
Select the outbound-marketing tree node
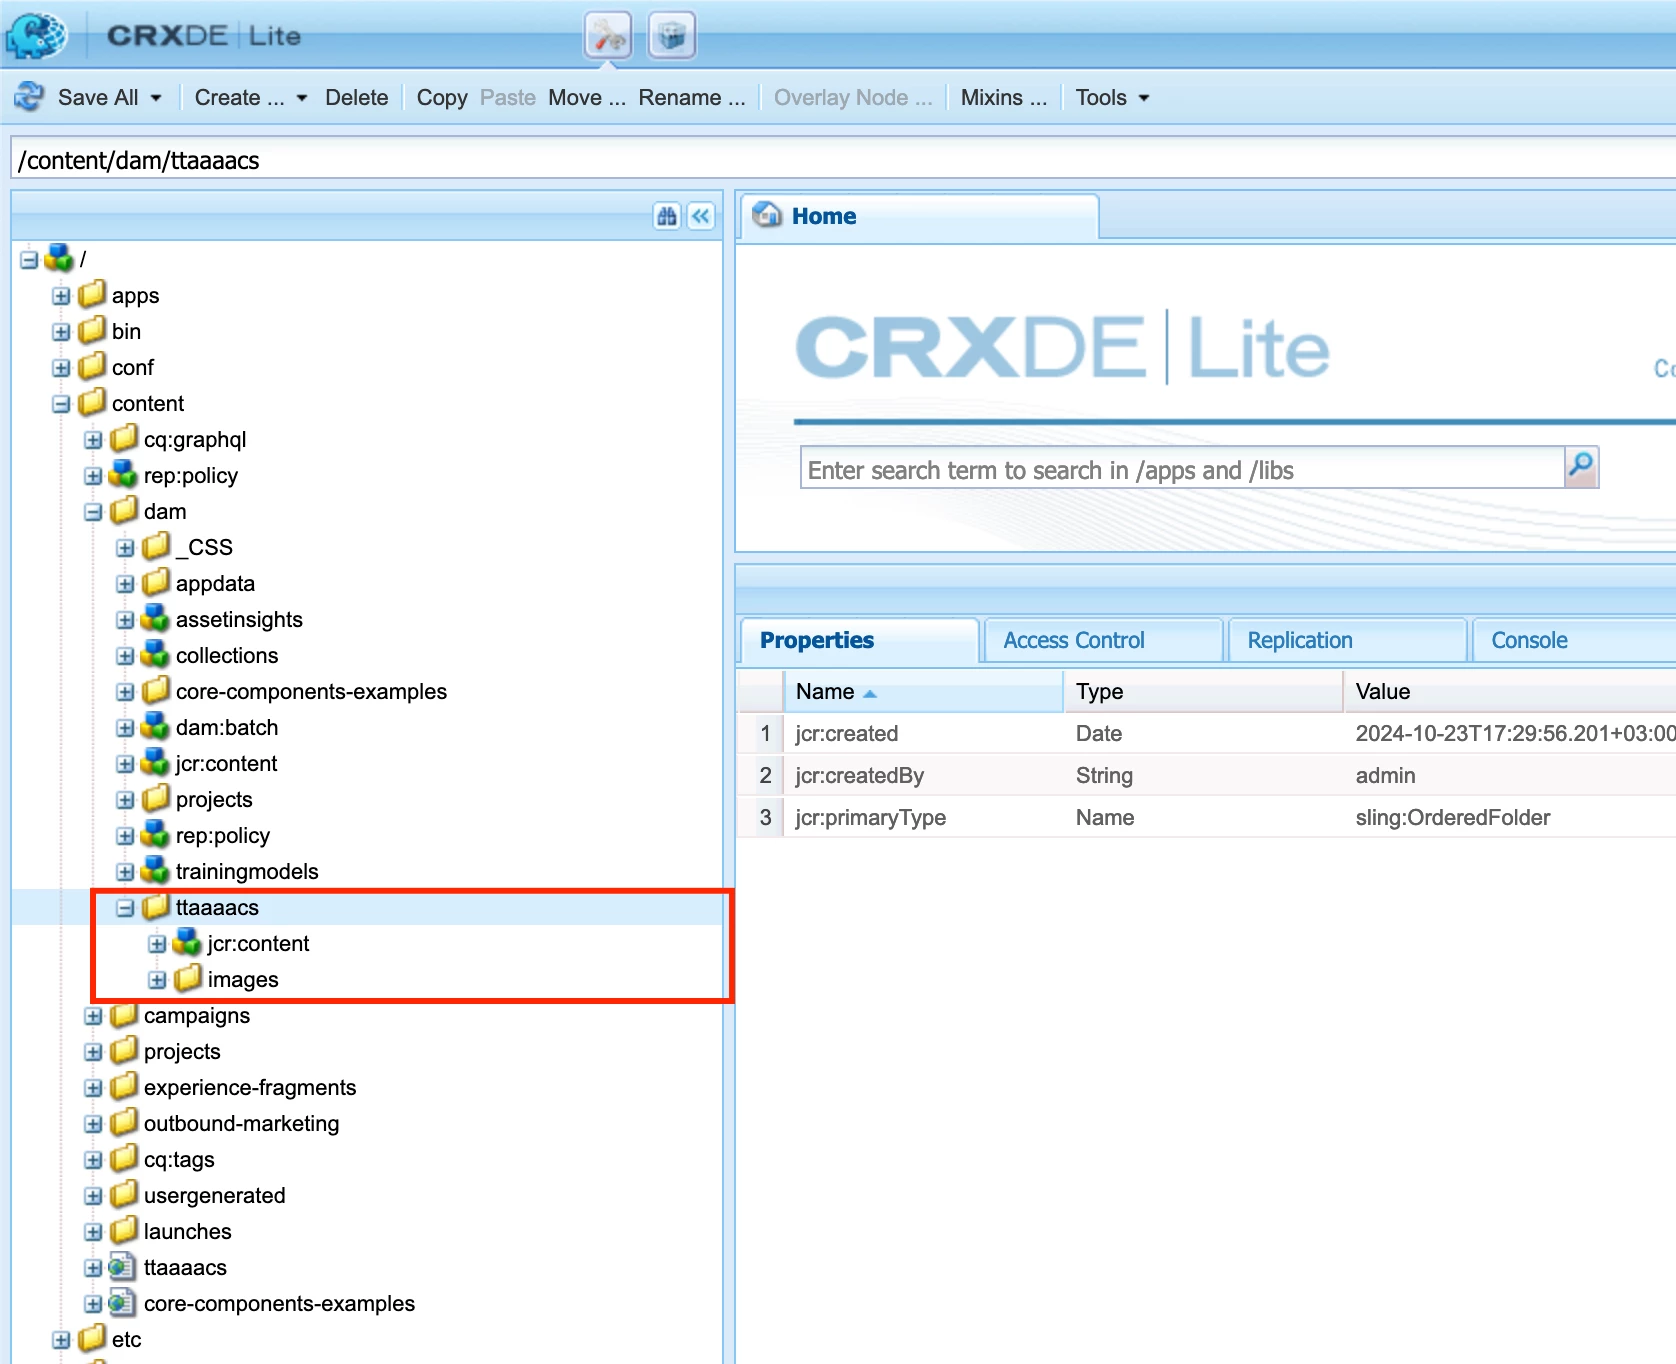(241, 1123)
